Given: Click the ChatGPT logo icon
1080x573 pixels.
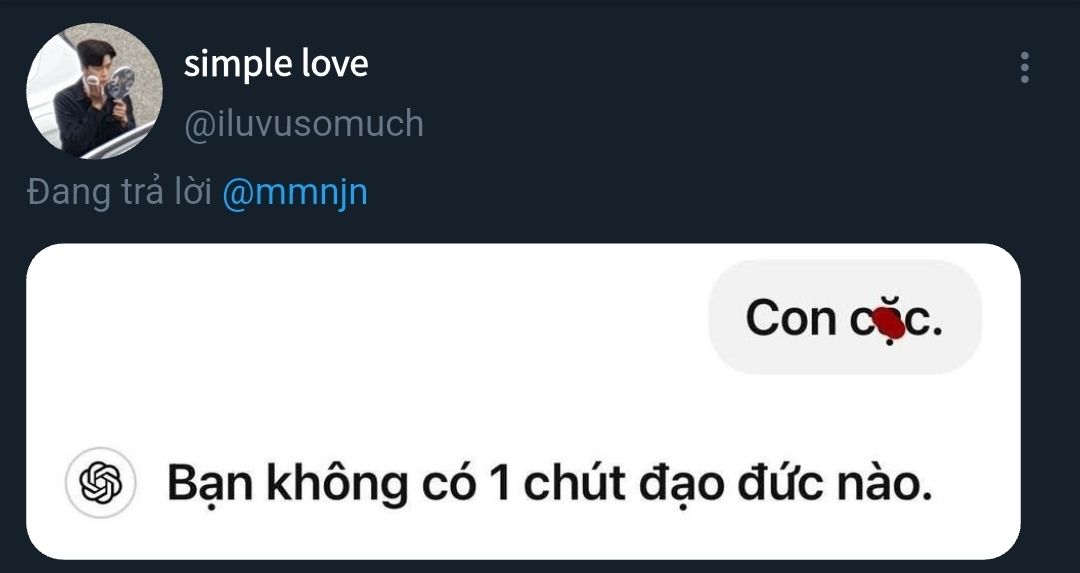Looking at the screenshot, I should coord(101,483).
